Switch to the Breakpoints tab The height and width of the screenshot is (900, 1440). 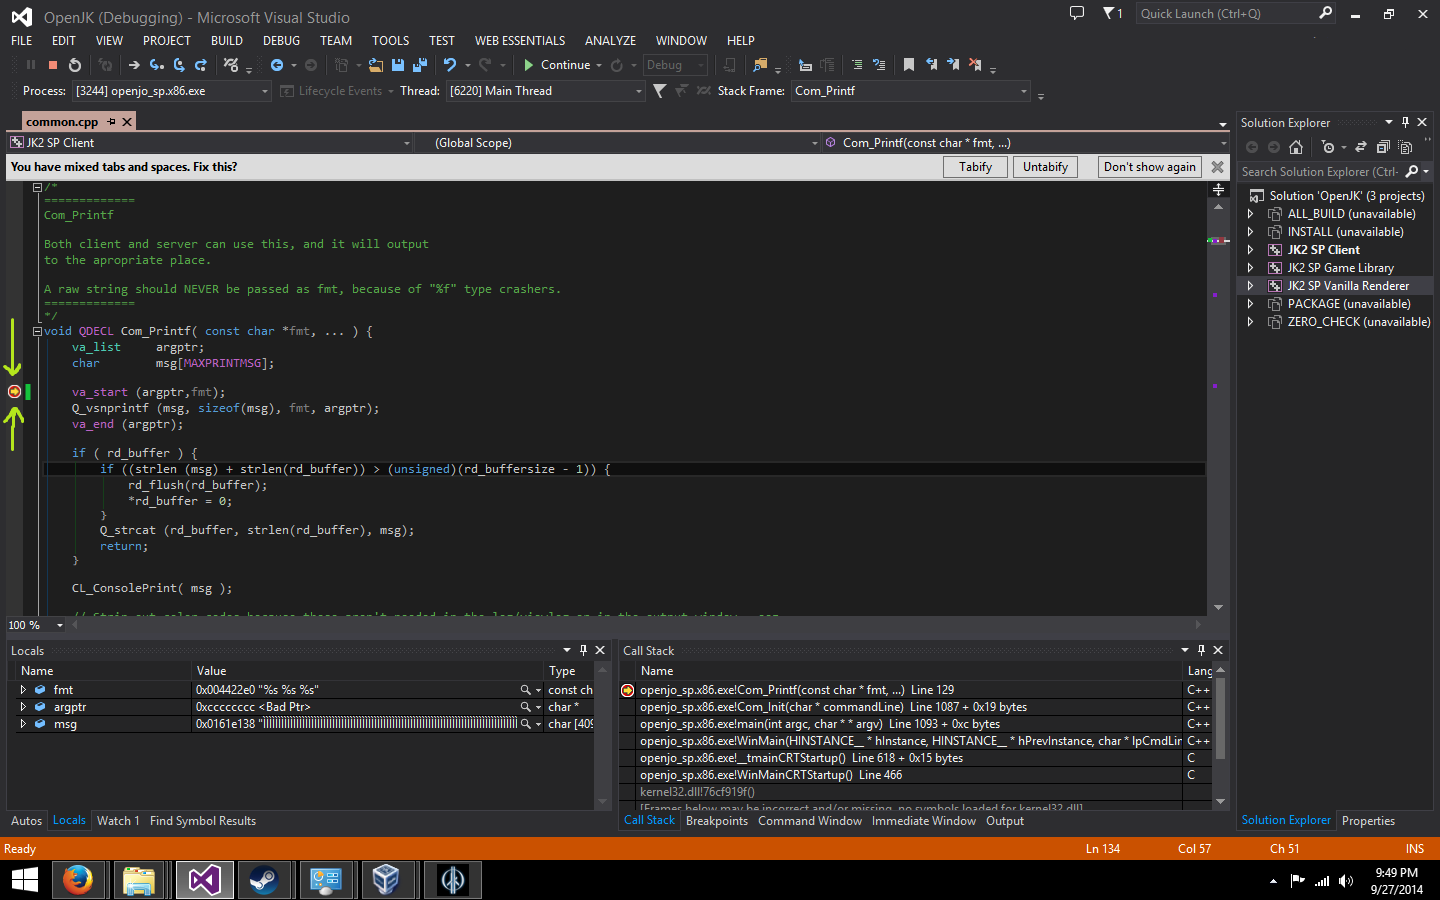[717, 821]
